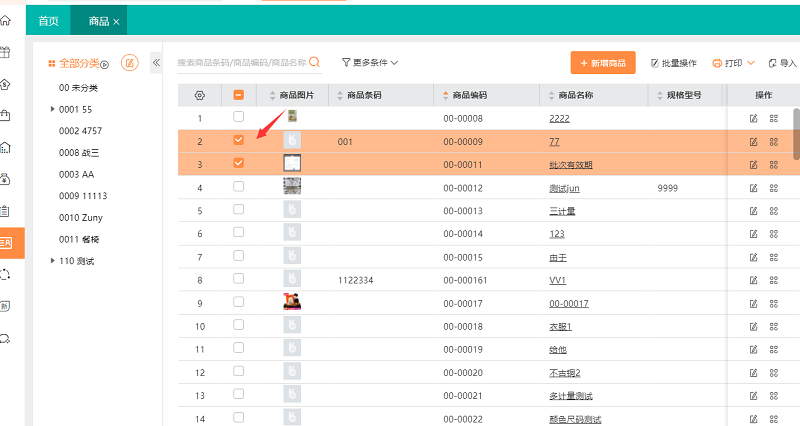Check the box for row 4 (00-00012)
800x426 pixels.
pos(238,186)
